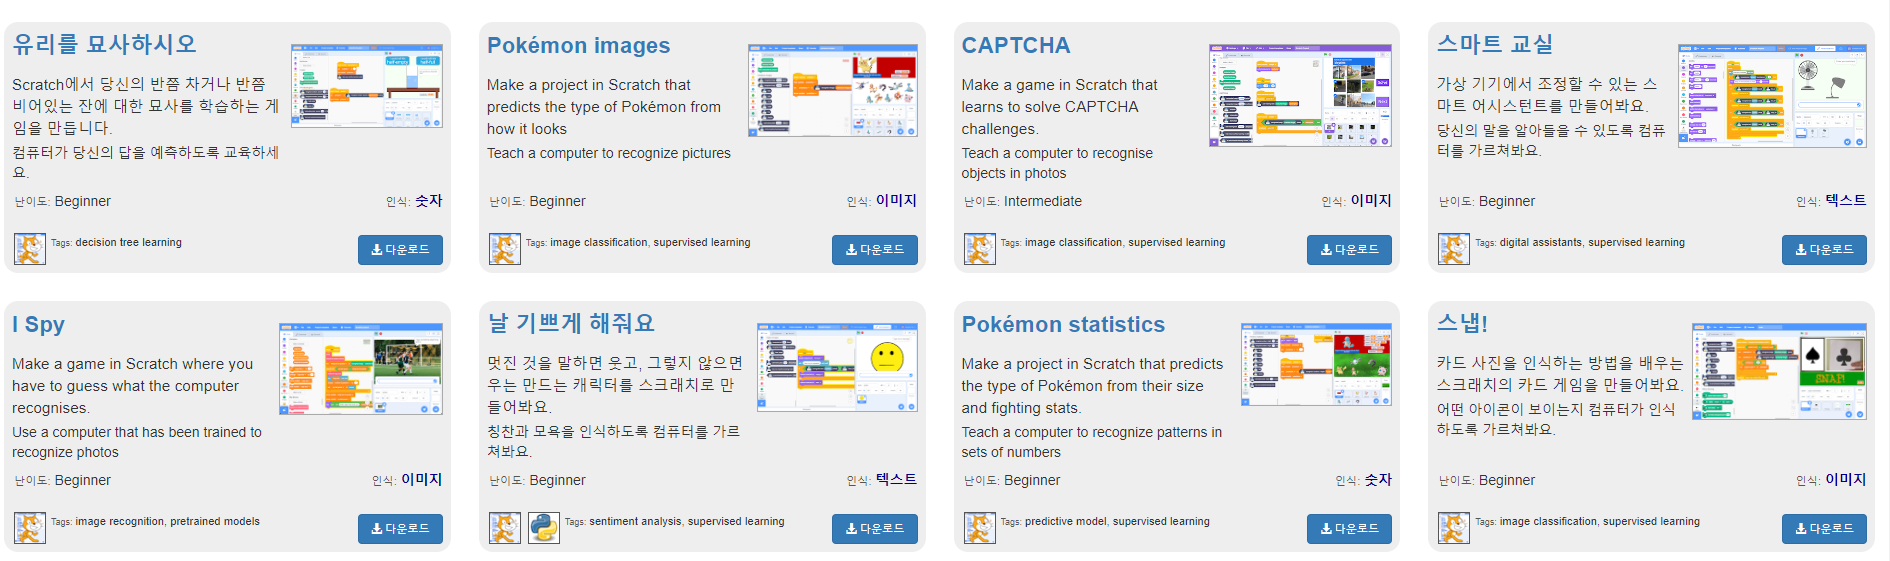Click 텍스트 recognition type on 날 기쁘게 해줘요 card

pyautogui.click(x=896, y=480)
